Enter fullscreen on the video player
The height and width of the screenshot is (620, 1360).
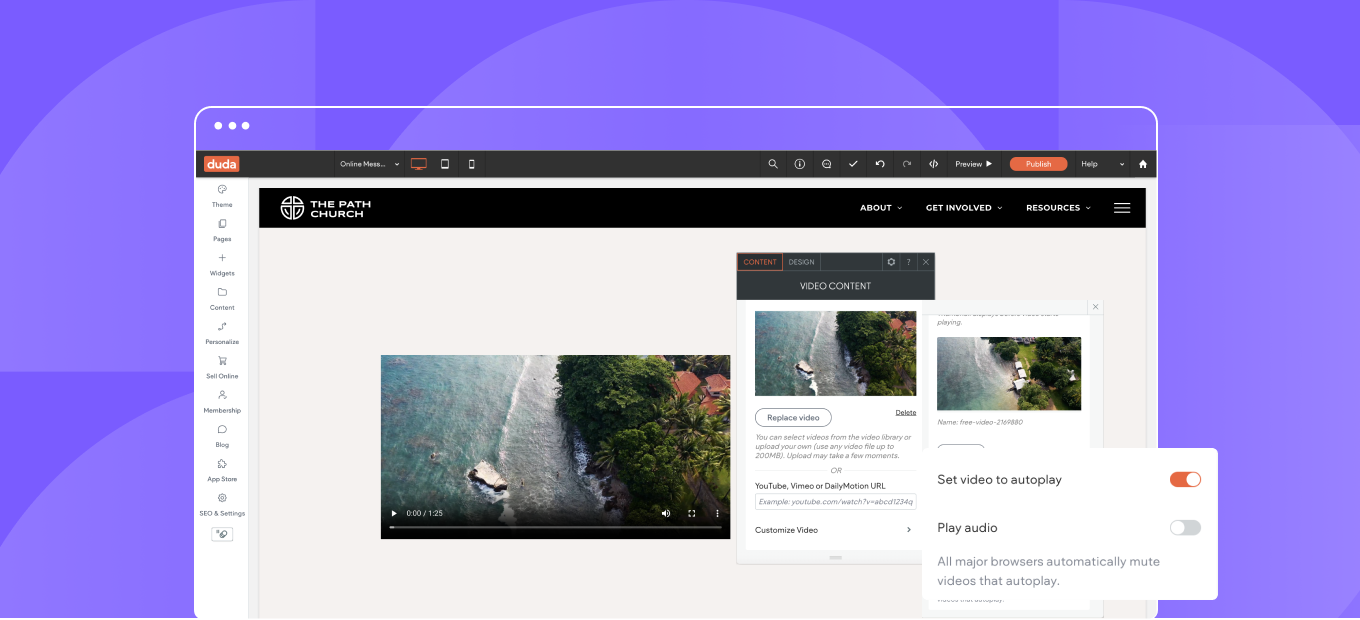tap(691, 513)
